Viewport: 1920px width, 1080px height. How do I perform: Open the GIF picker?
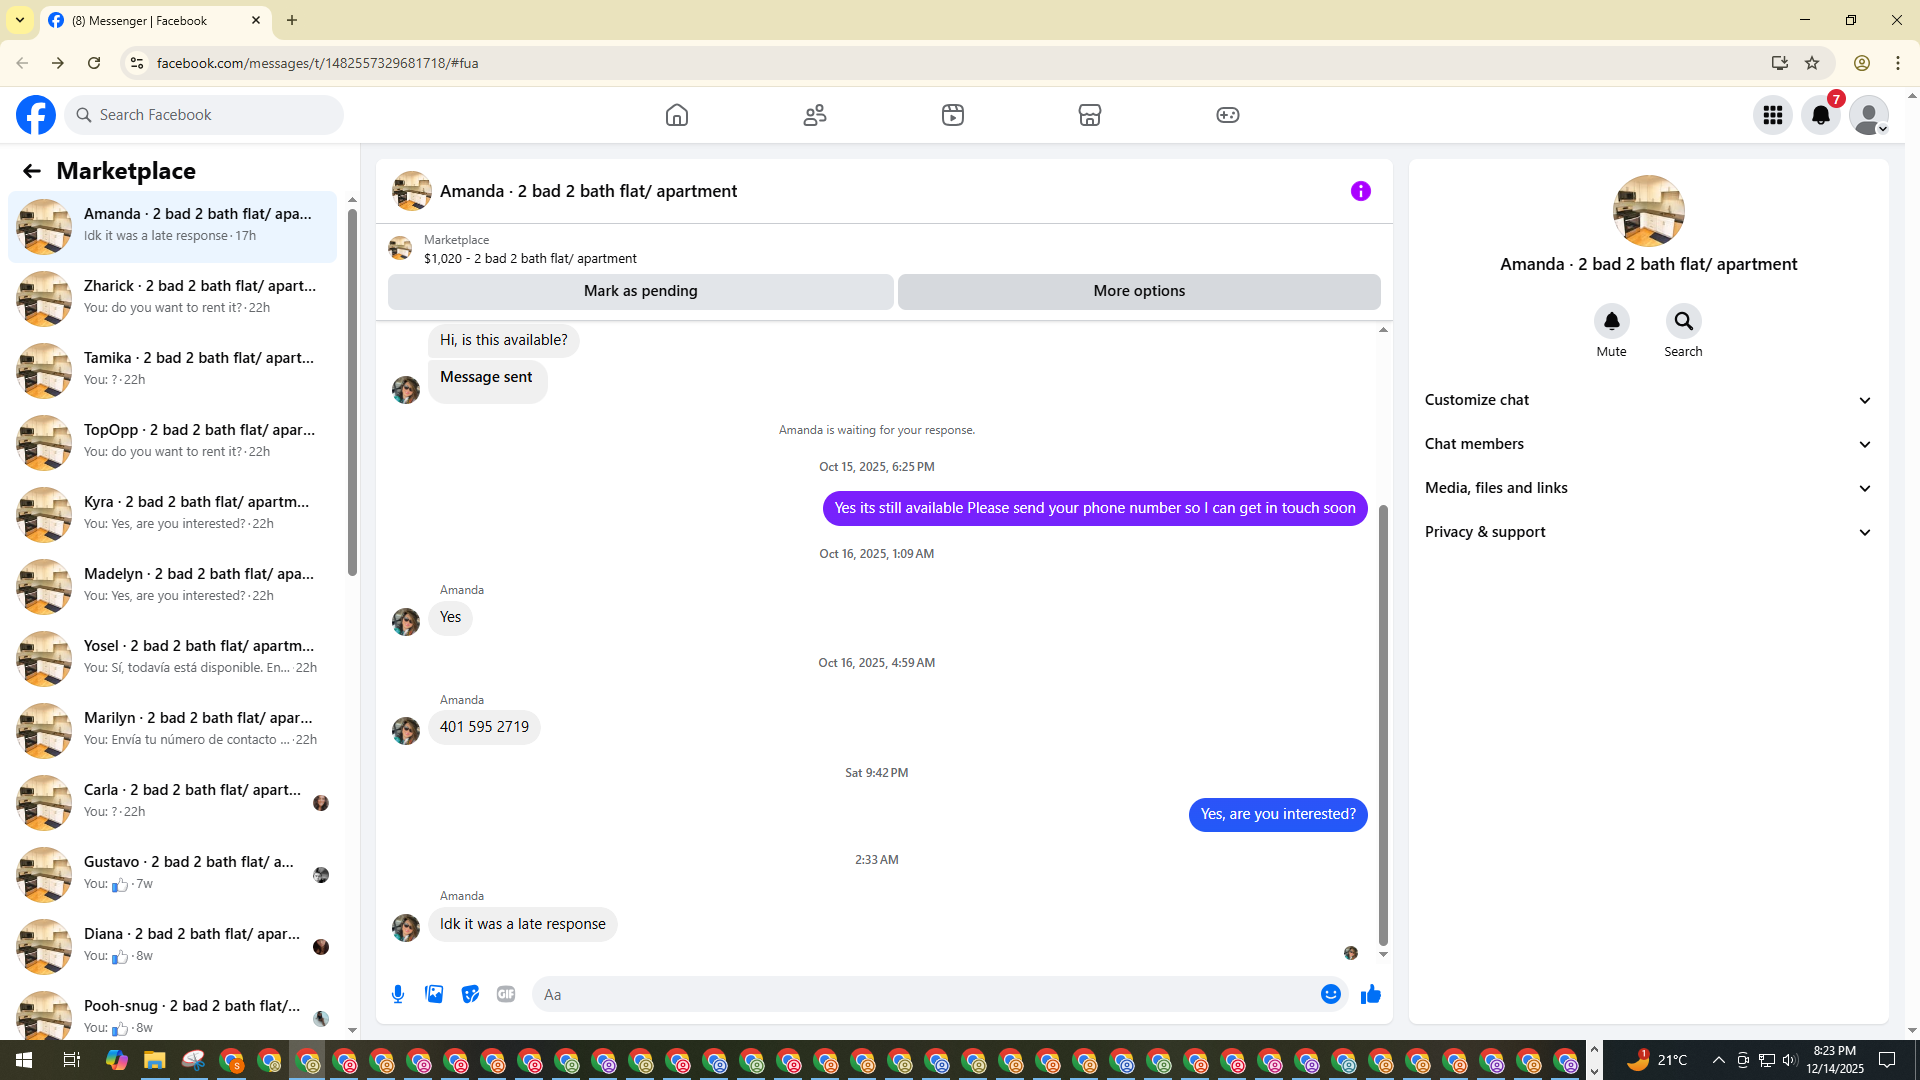(x=506, y=994)
